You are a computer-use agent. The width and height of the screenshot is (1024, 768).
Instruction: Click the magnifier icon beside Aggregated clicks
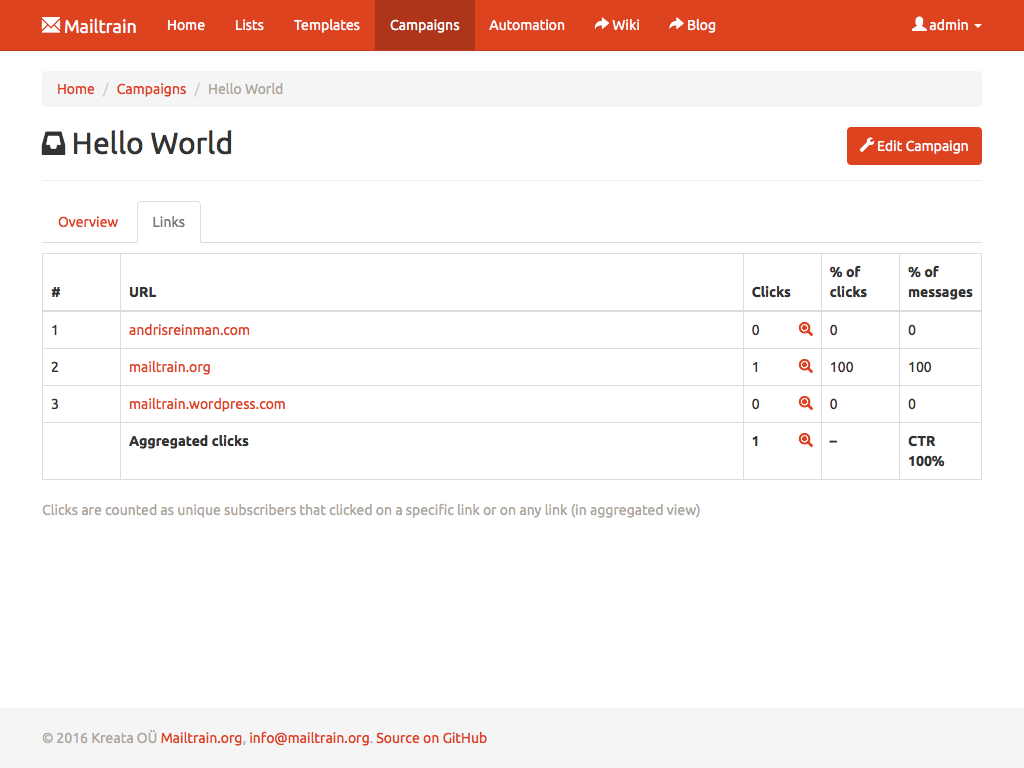[x=805, y=440]
